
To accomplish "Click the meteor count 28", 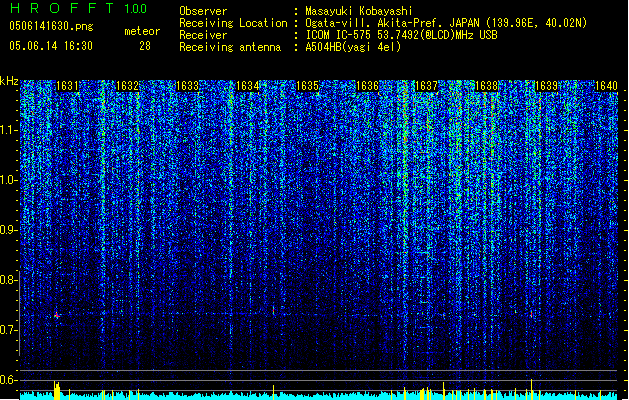I will [145, 46].
